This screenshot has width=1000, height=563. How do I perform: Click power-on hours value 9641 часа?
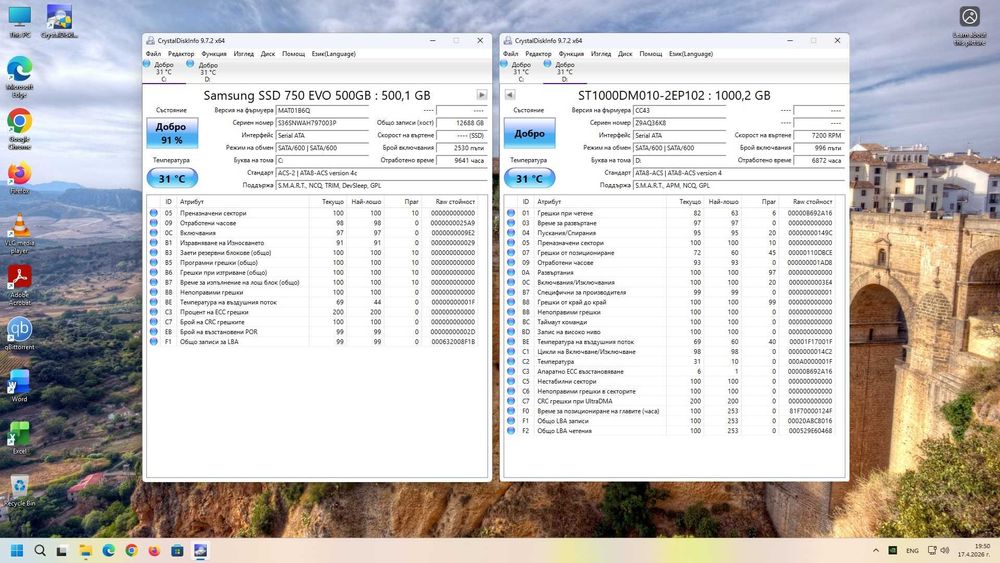(x=462, y=161)
